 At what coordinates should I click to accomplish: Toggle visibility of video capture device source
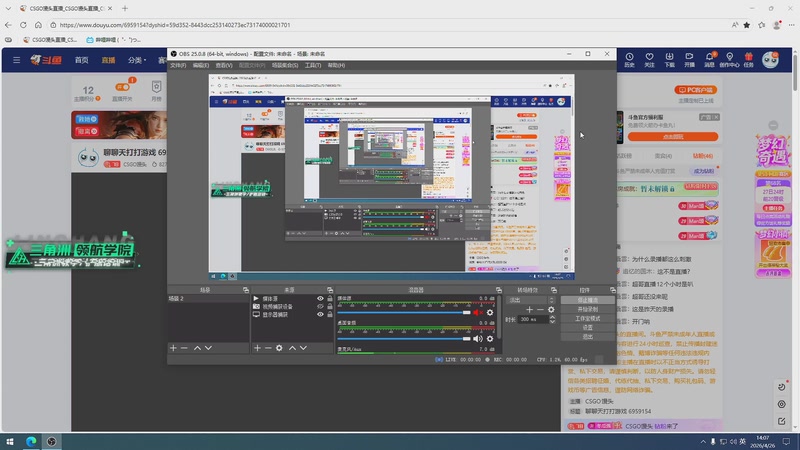tap(320, 307)
